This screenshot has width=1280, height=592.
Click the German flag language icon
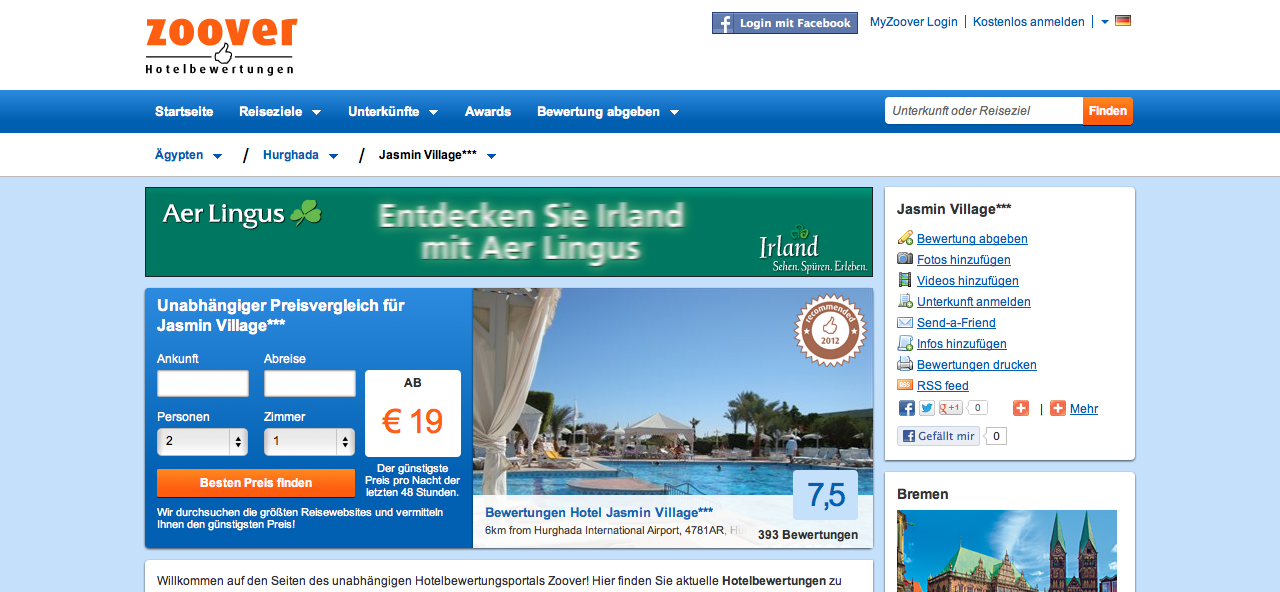(x=1123, y=21)
